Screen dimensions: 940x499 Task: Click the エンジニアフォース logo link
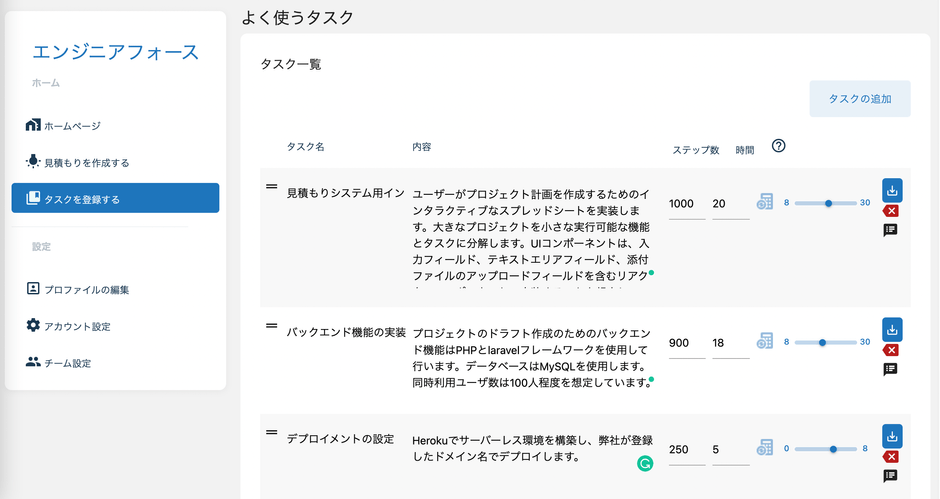116,52
